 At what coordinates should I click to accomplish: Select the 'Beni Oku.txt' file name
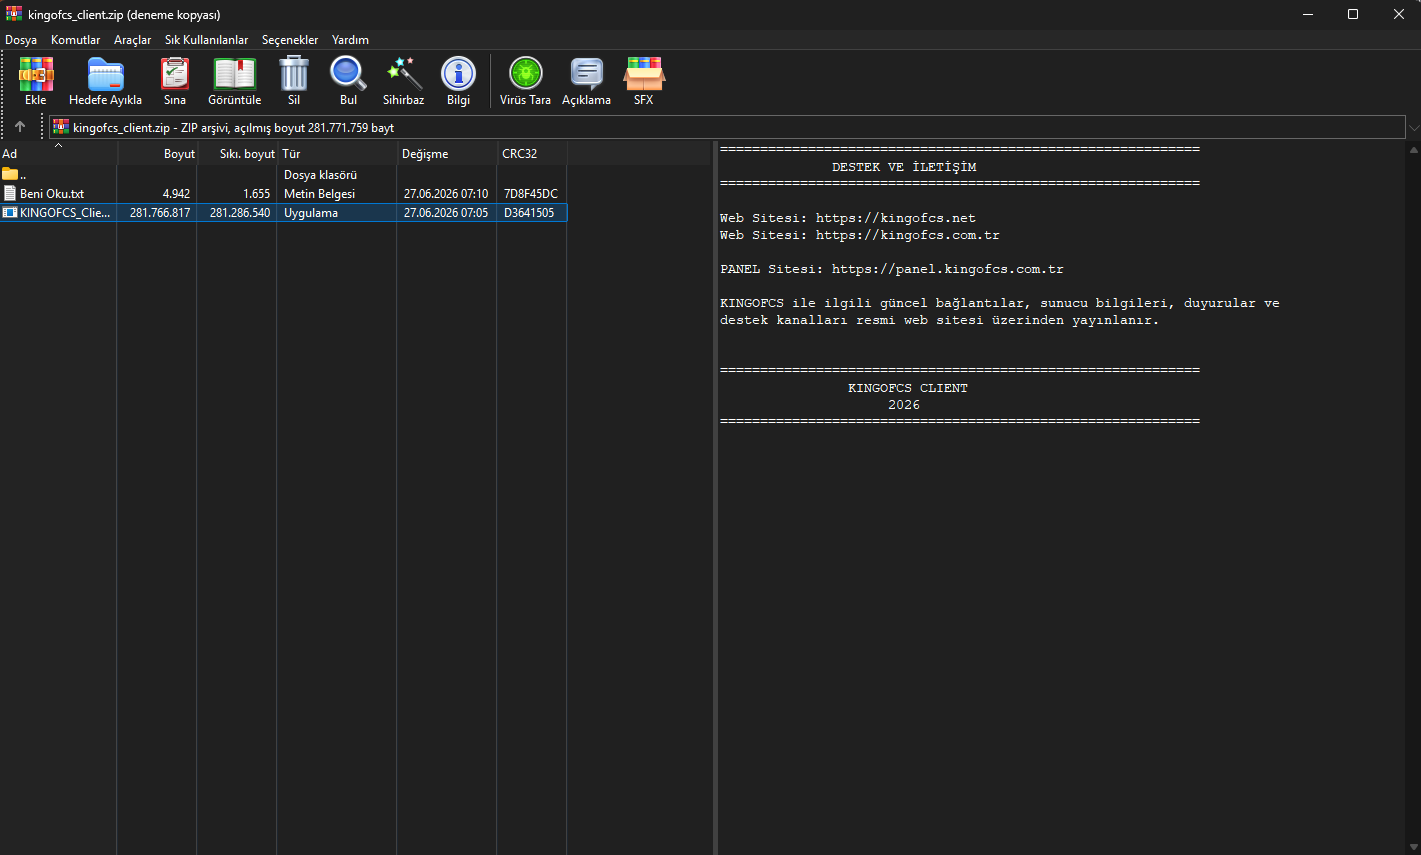(52, 194)
